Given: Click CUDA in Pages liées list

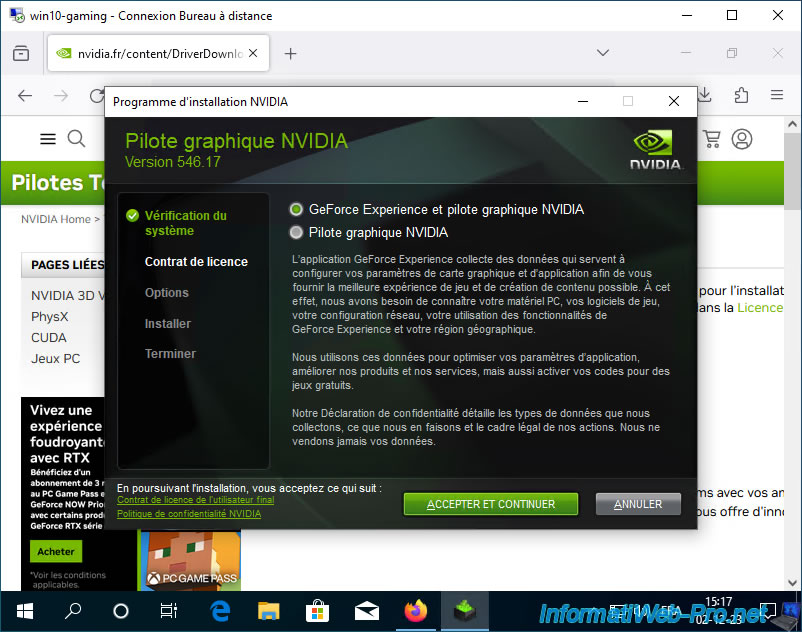Looking at the screenshot, I should pos(49,337).
